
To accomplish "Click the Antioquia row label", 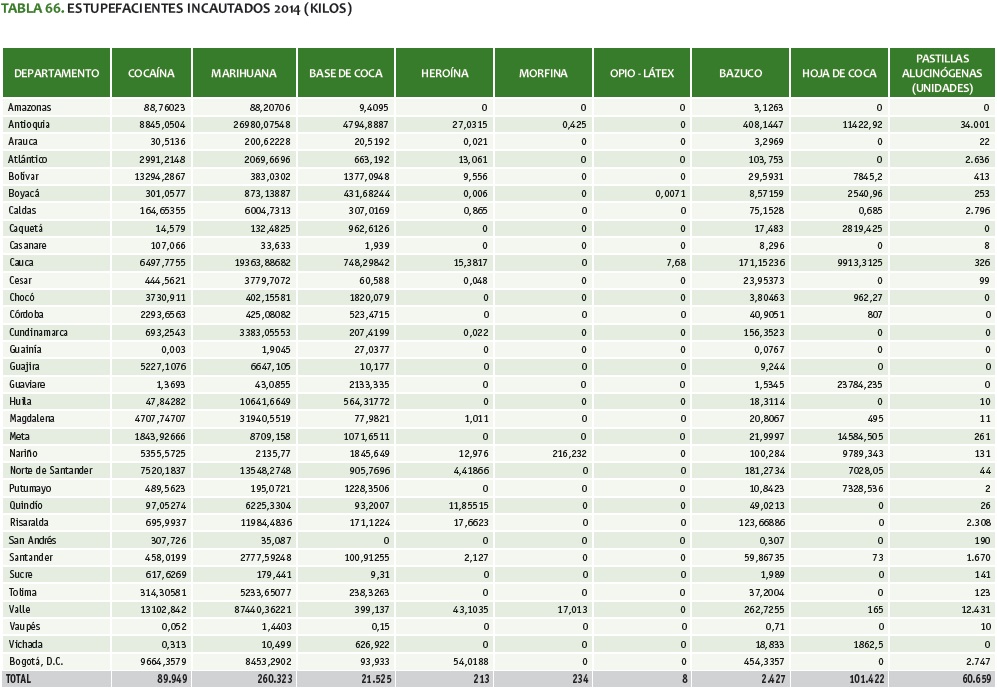I will (29, 124).
